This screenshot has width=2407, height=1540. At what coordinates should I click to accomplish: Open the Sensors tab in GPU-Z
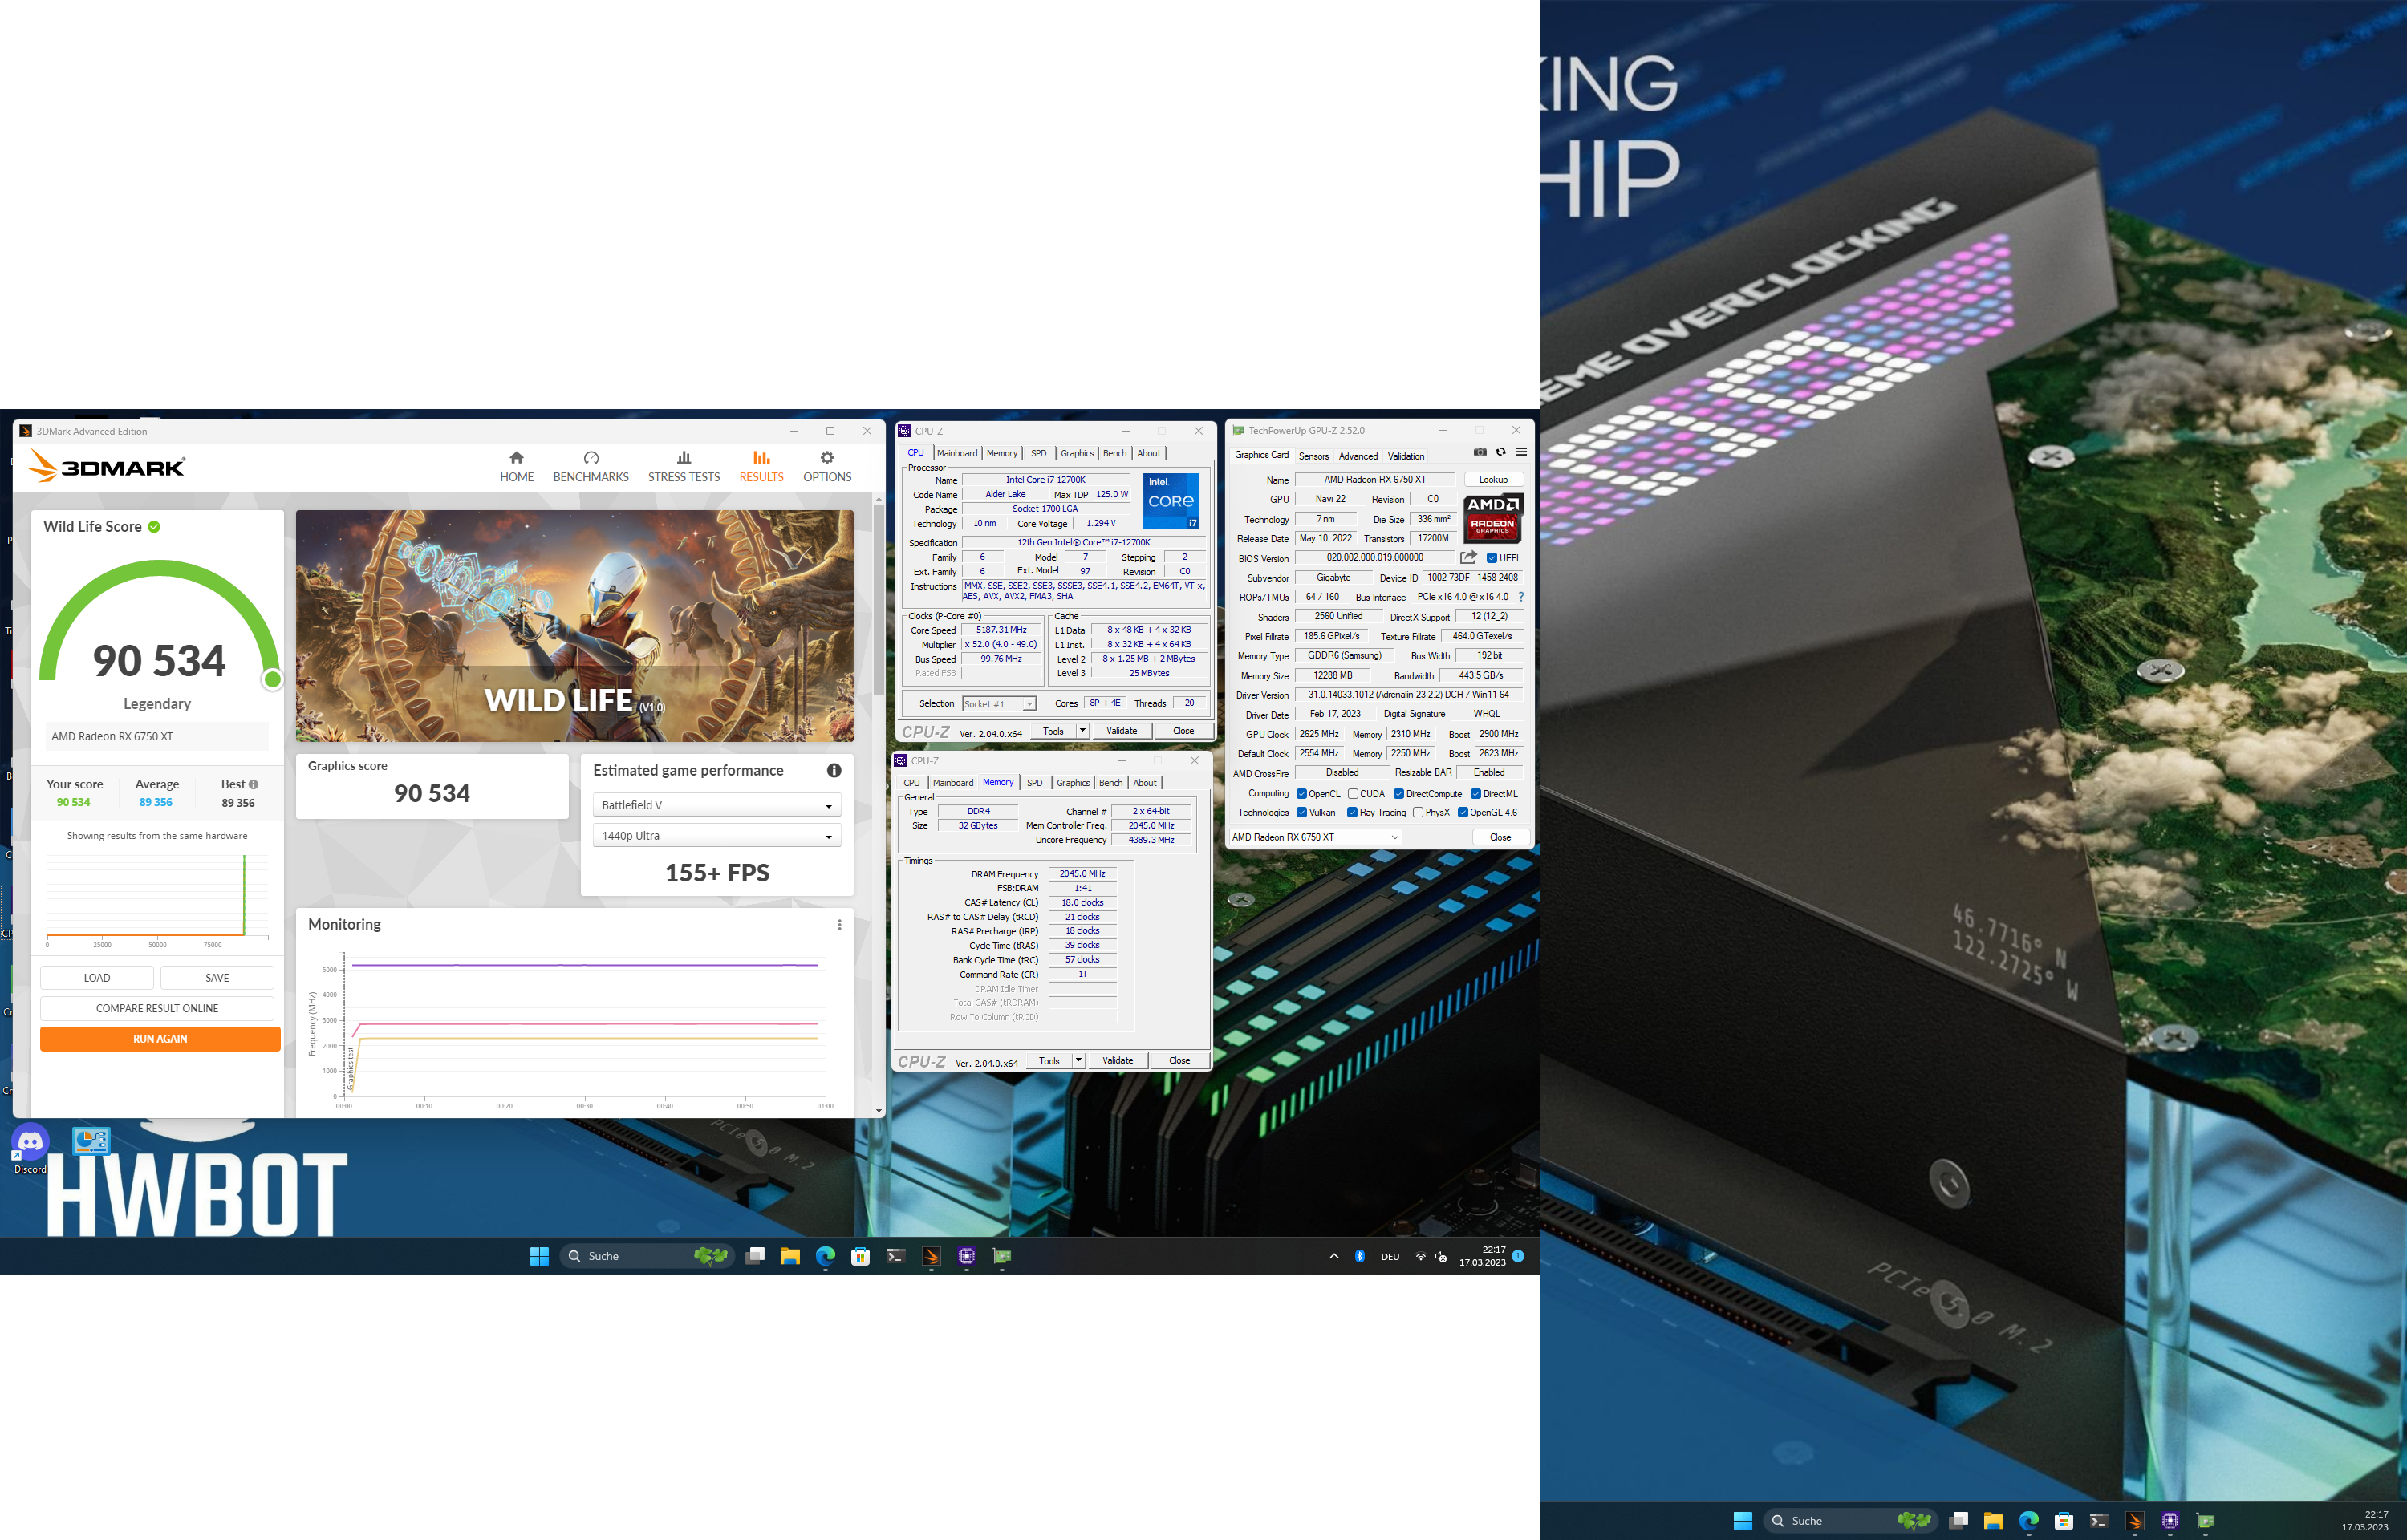(1313, 456)
